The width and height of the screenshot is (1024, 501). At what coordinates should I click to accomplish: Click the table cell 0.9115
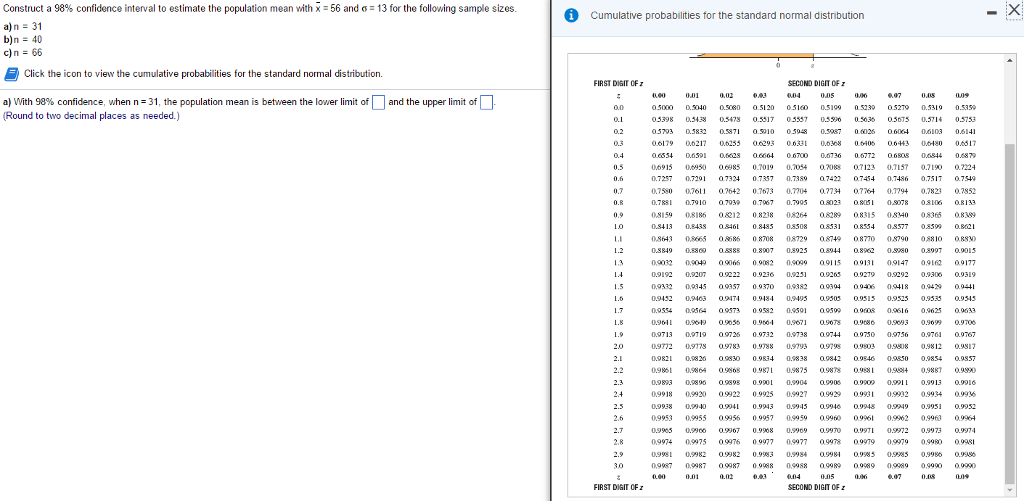[x=830, y=262]
